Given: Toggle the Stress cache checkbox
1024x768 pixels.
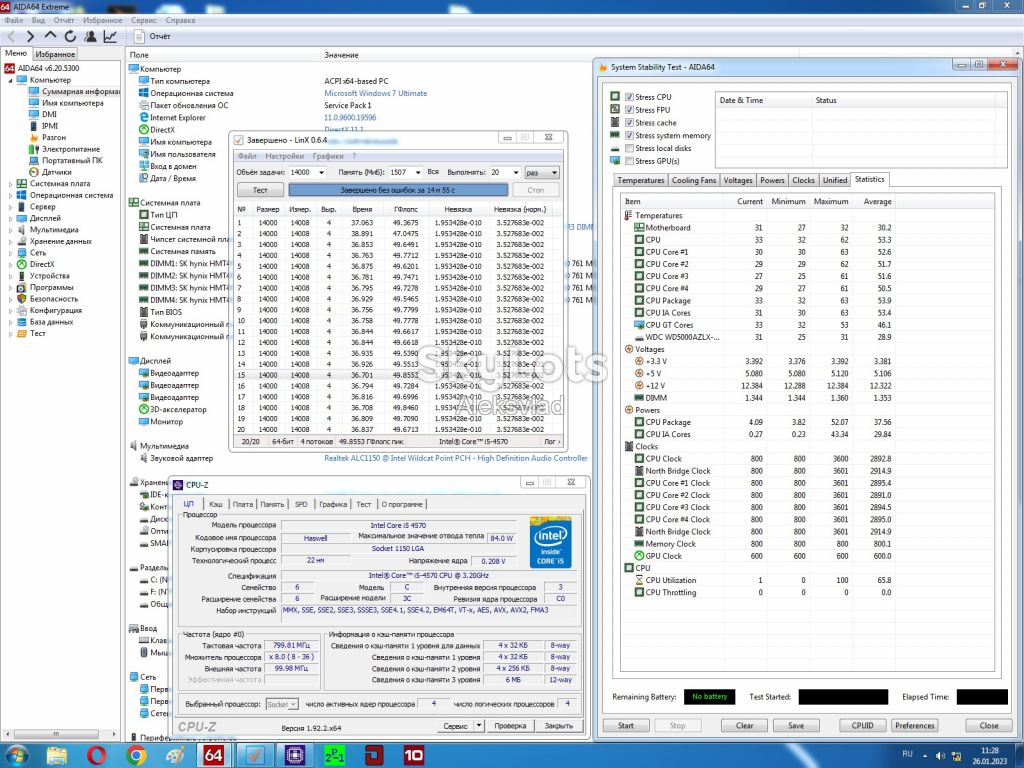Looking at the screenshot, I should (629, 123).
